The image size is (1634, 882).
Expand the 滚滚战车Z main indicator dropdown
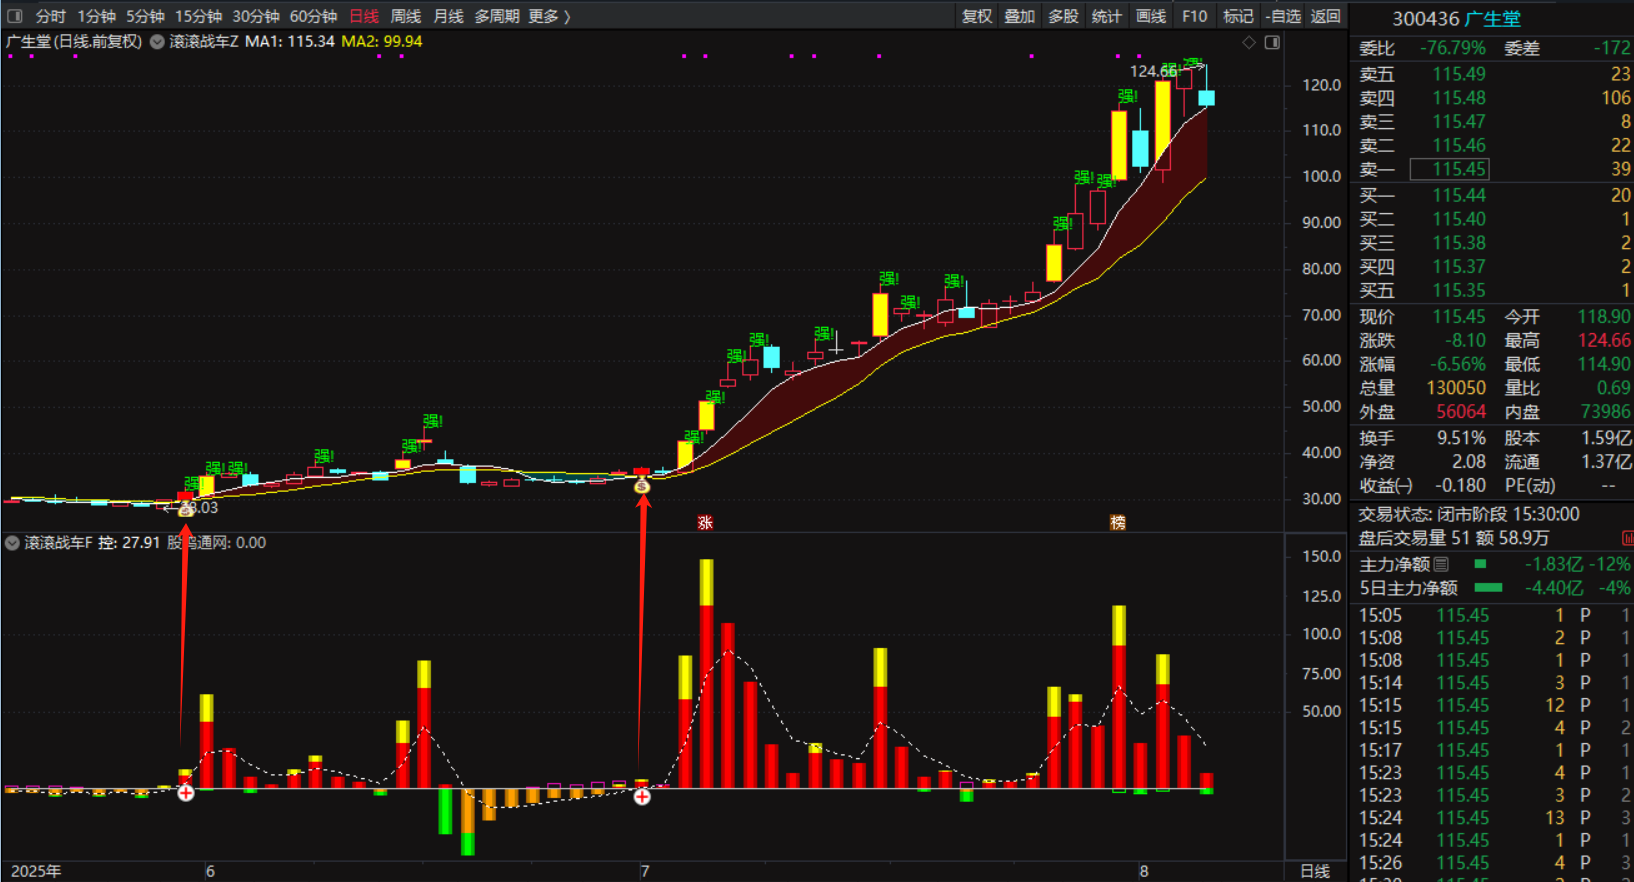pyautogui.click(x=157, y=42)
